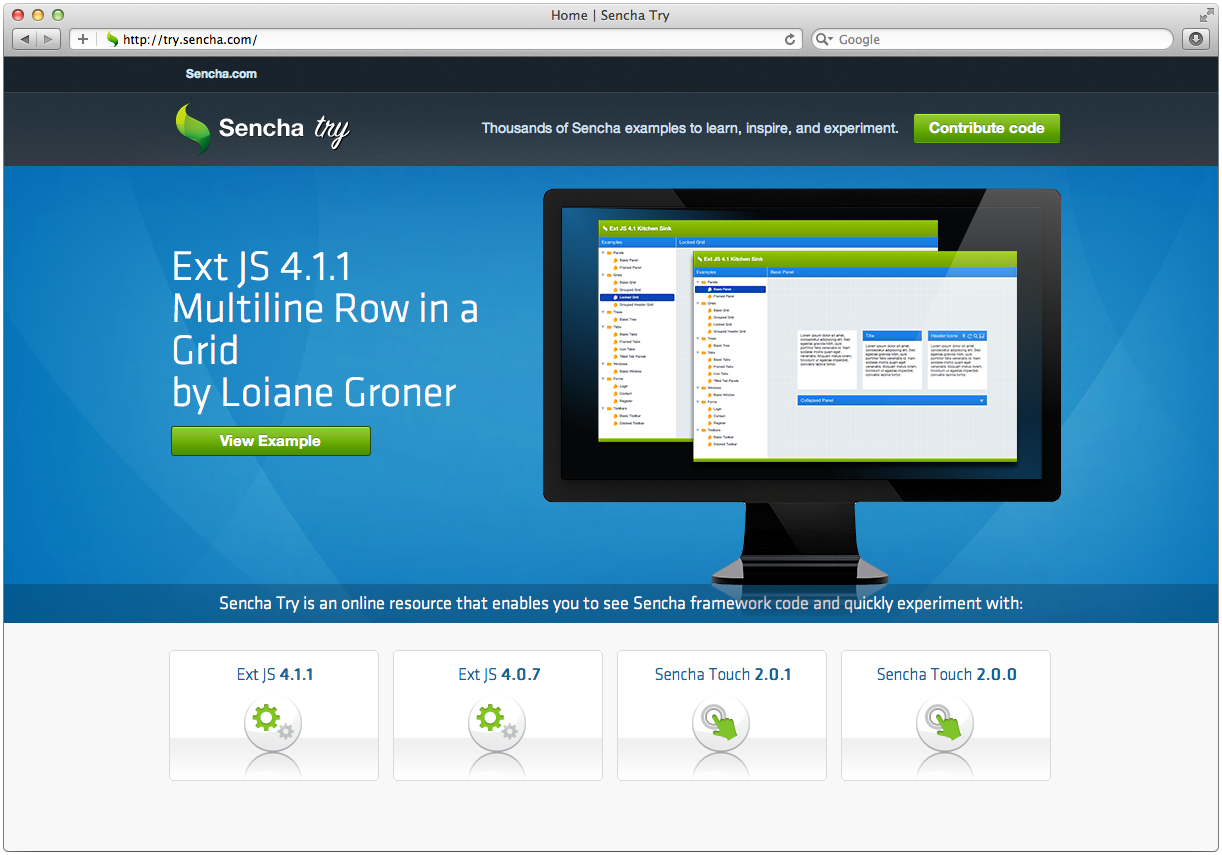Viewport: 1222px width, 855px height.
Task: Click the touch-hand icon under Sencha Touch 2.0.0
Action: tap(945, 724)
